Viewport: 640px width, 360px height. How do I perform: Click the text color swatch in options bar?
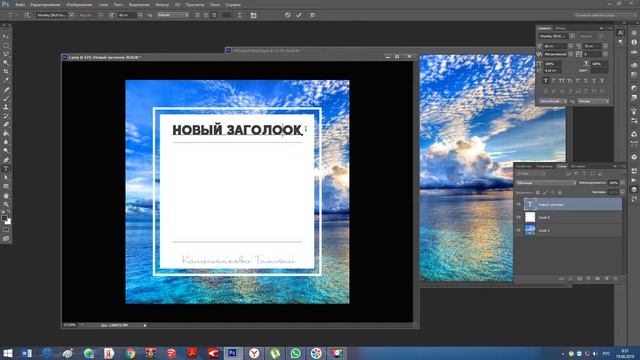point(226,15)
